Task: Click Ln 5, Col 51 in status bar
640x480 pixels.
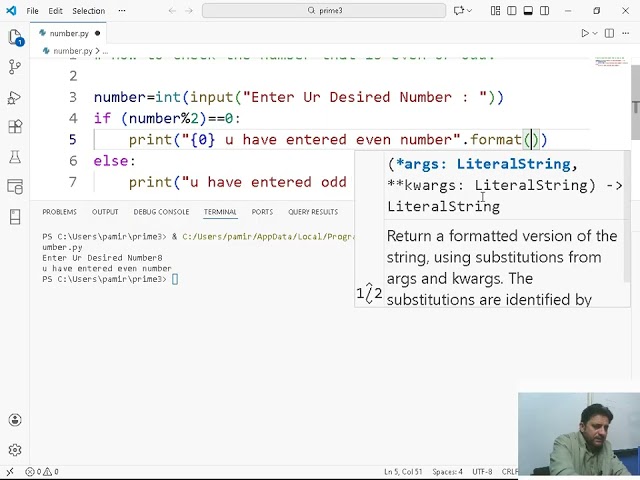Action: pyautogui.click(x=403, y=472)
